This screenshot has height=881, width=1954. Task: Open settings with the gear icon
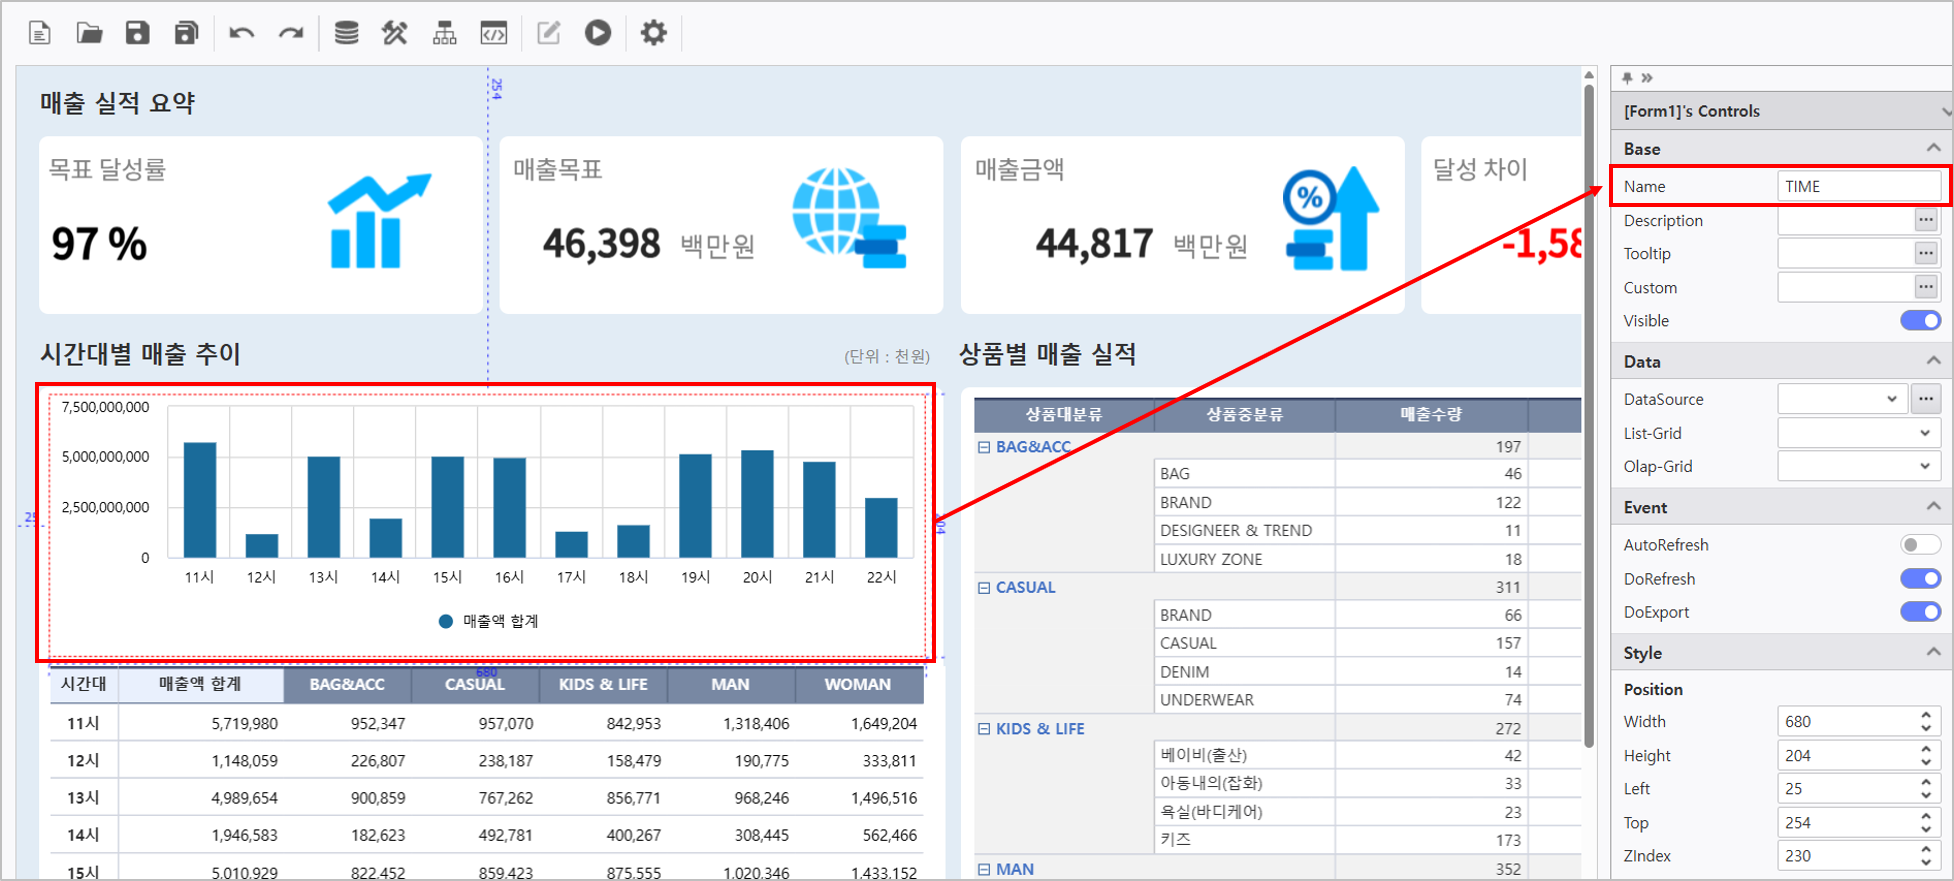click(653, 33)
